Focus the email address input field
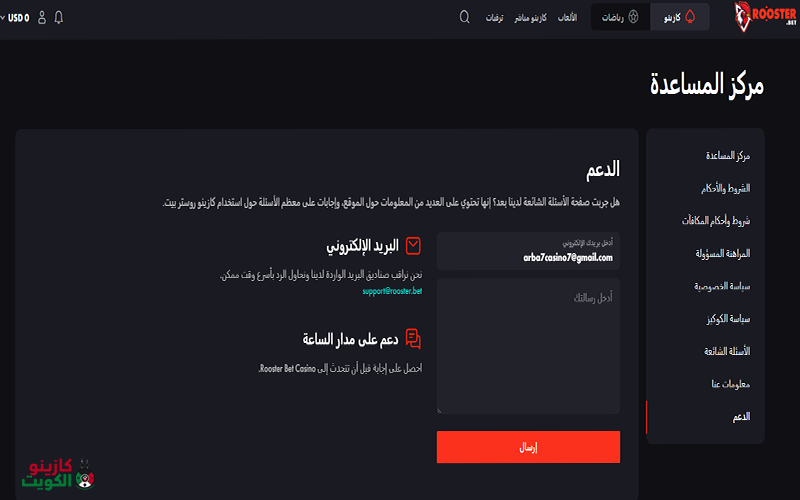 528,251
